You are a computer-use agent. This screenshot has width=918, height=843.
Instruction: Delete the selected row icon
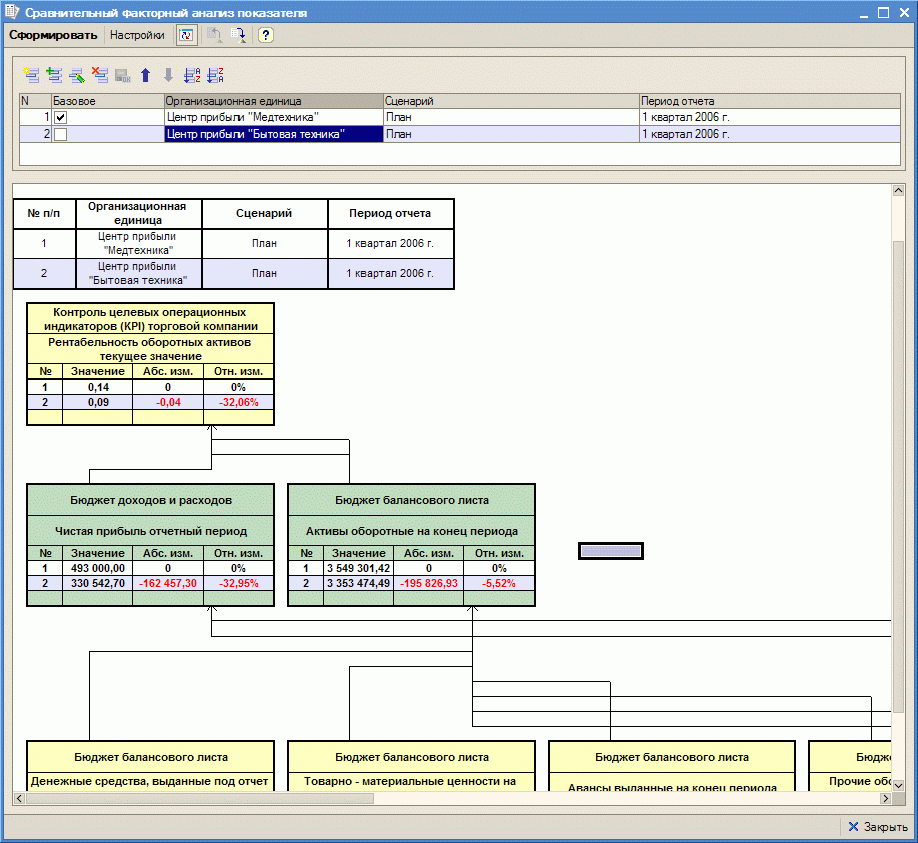click(100, 75)
